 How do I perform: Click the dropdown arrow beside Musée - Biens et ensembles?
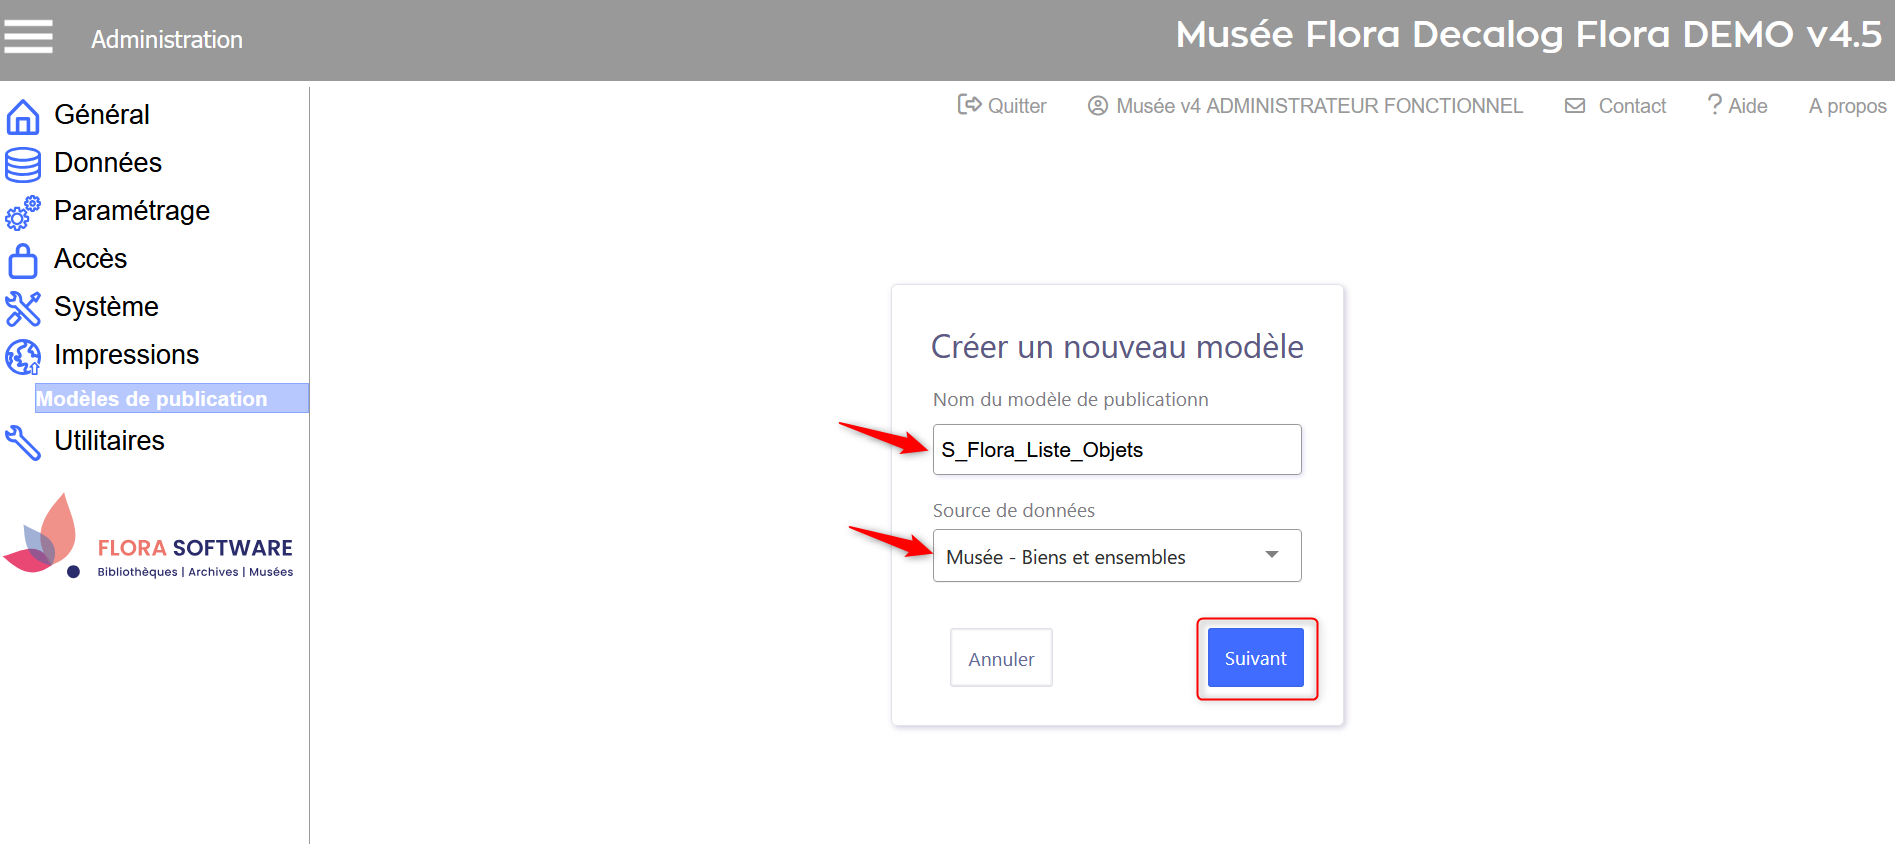(x=1271, y=555)
